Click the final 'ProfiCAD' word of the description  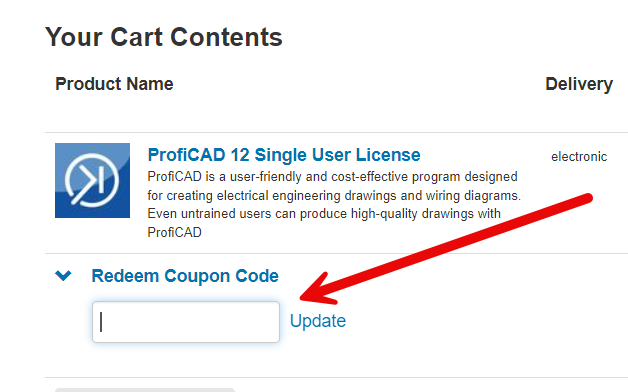click(x=175, y=232)
